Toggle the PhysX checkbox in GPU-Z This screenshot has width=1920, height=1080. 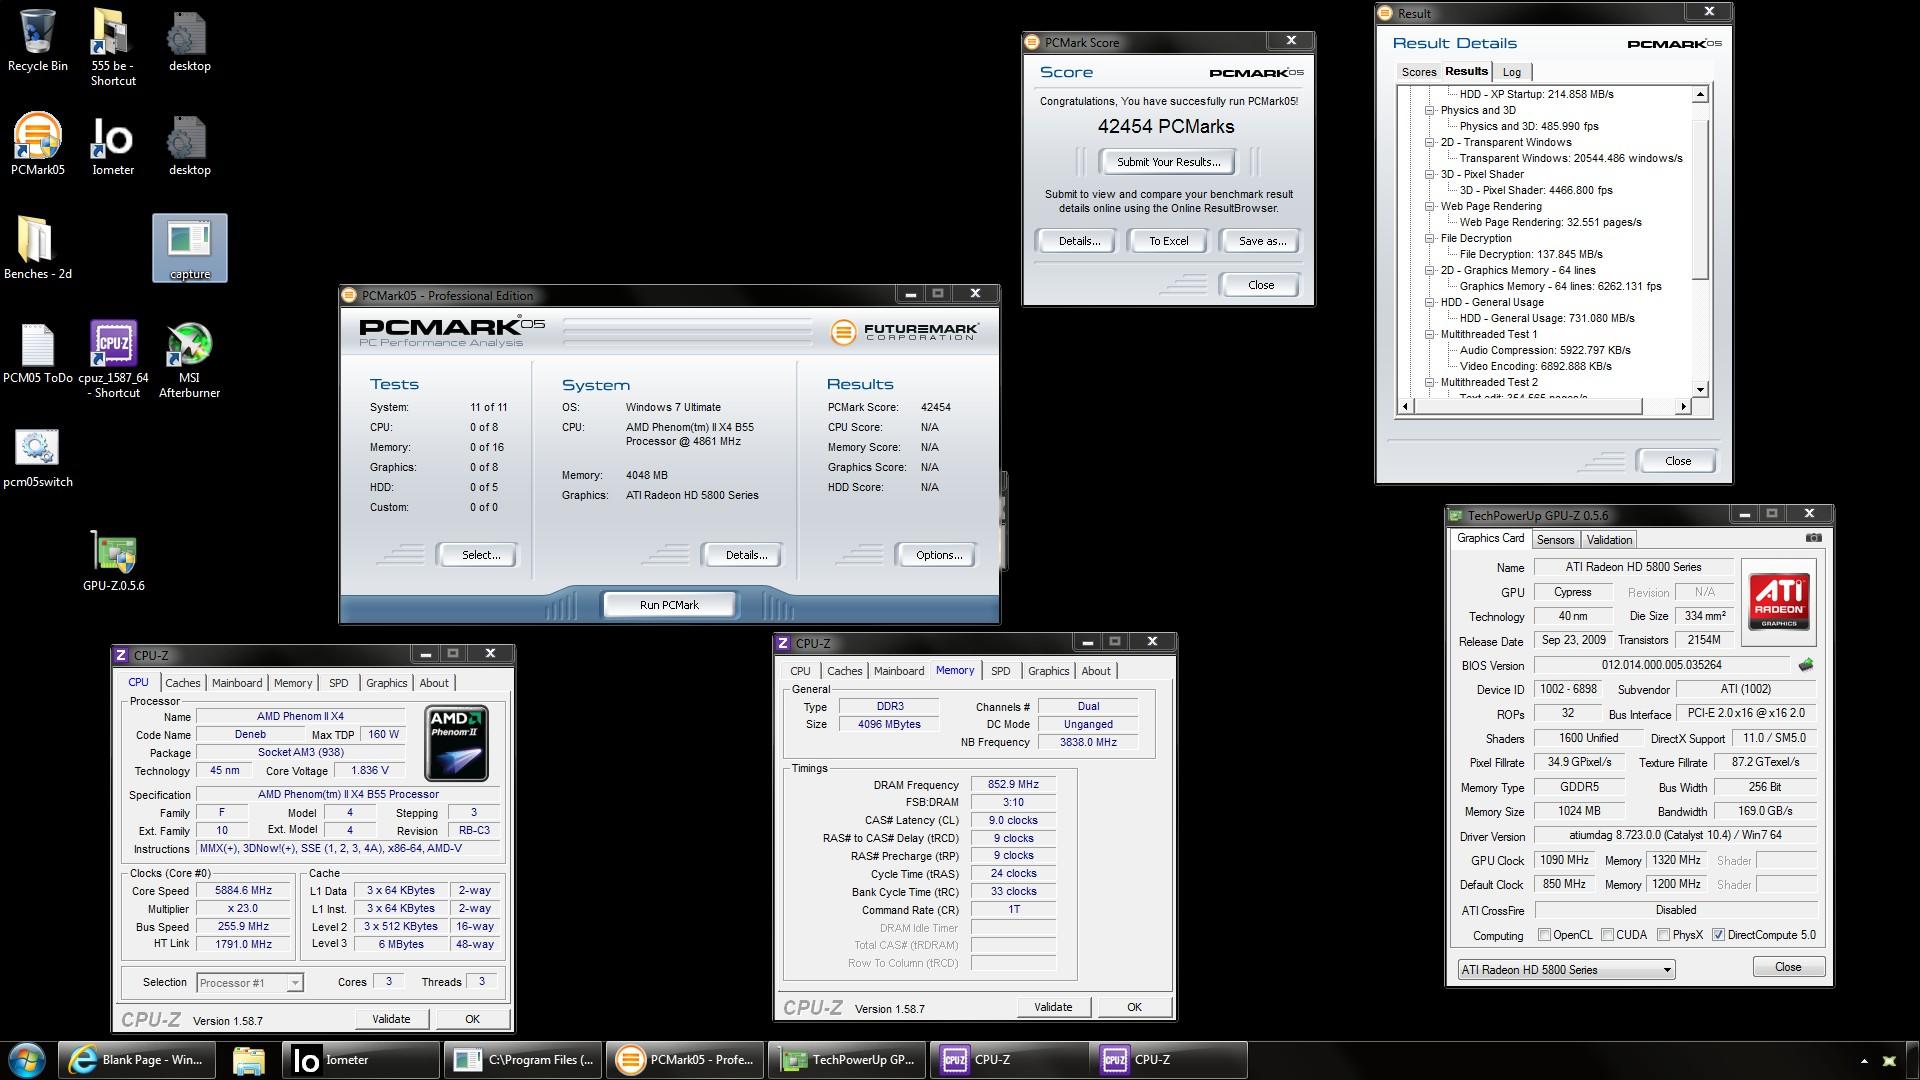pos(1663,935)
